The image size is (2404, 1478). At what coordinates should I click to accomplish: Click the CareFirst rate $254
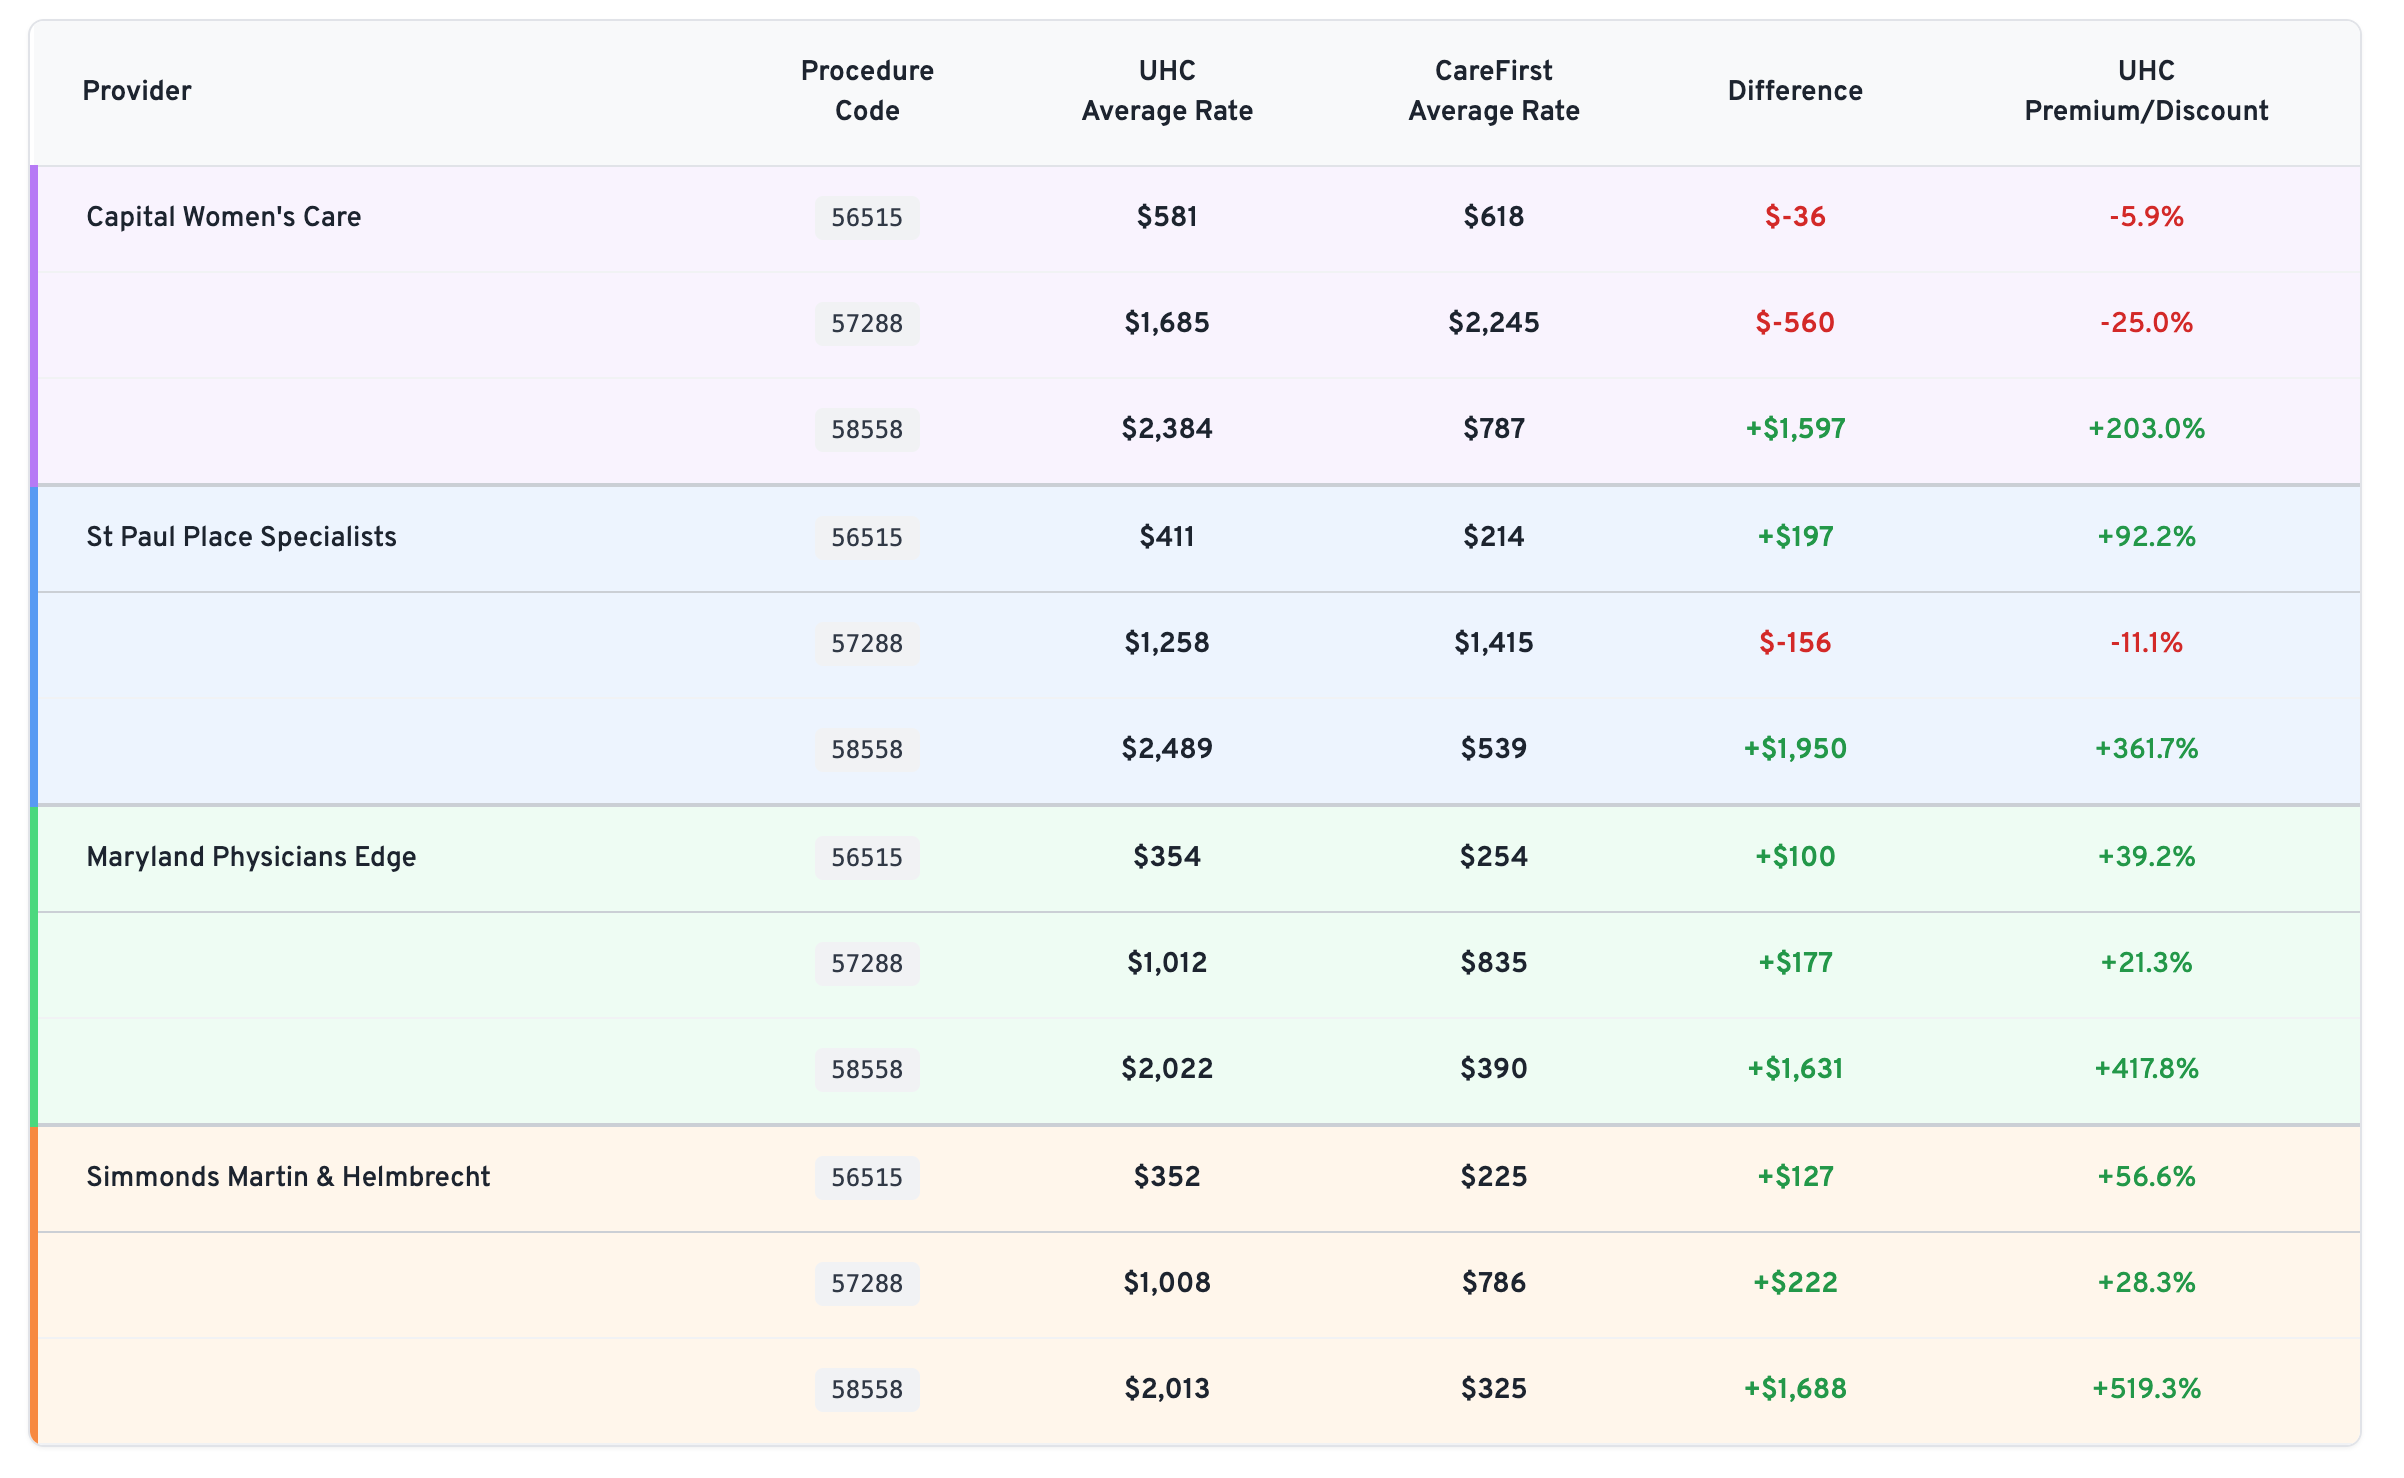point(1494,857)
